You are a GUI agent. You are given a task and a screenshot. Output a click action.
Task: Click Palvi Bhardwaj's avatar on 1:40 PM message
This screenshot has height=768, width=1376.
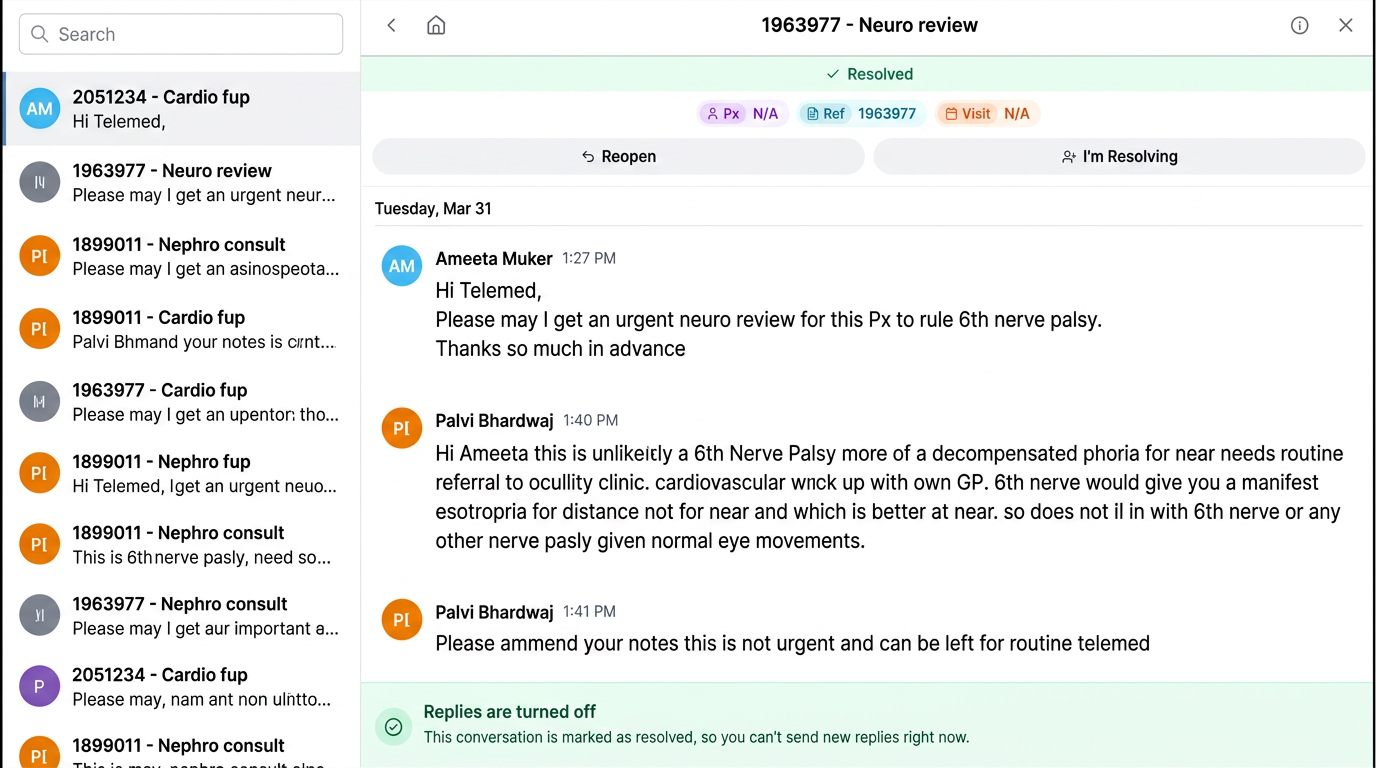402,428
